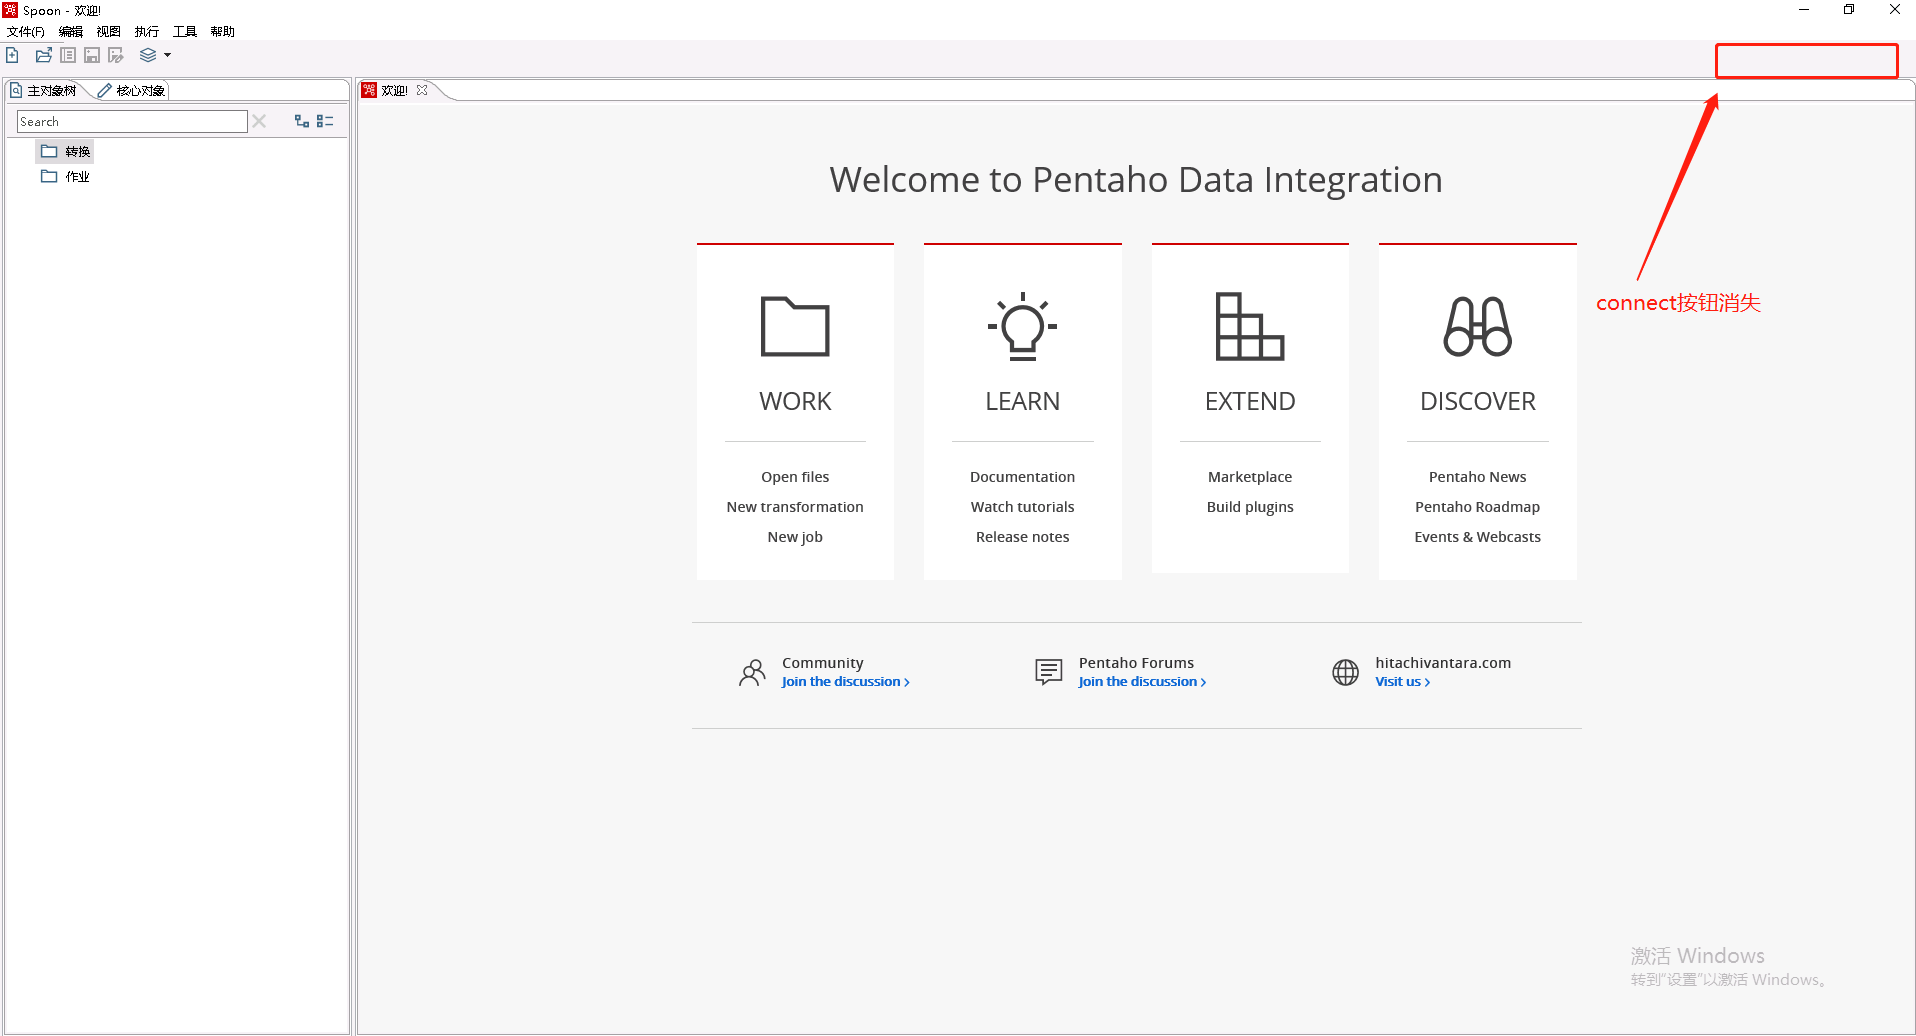Click the Save toolbar icon

pyautogui.click(x=92, y=55)
